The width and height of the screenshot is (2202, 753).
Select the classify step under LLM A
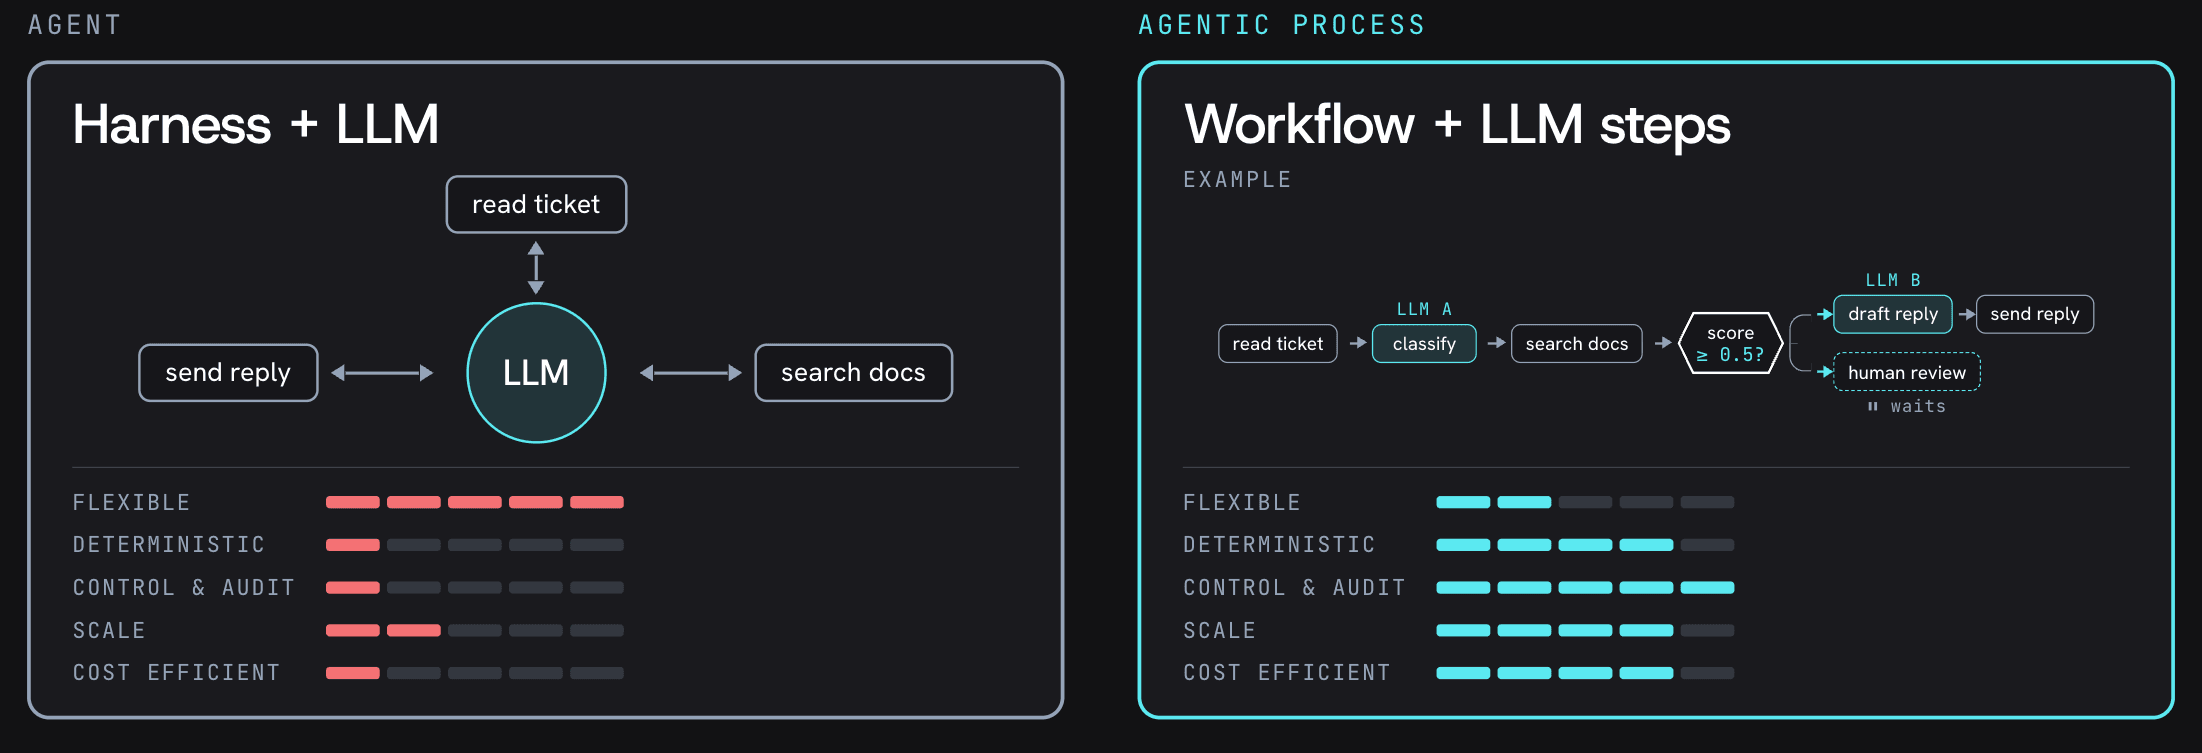click(x=1424, y=344)
